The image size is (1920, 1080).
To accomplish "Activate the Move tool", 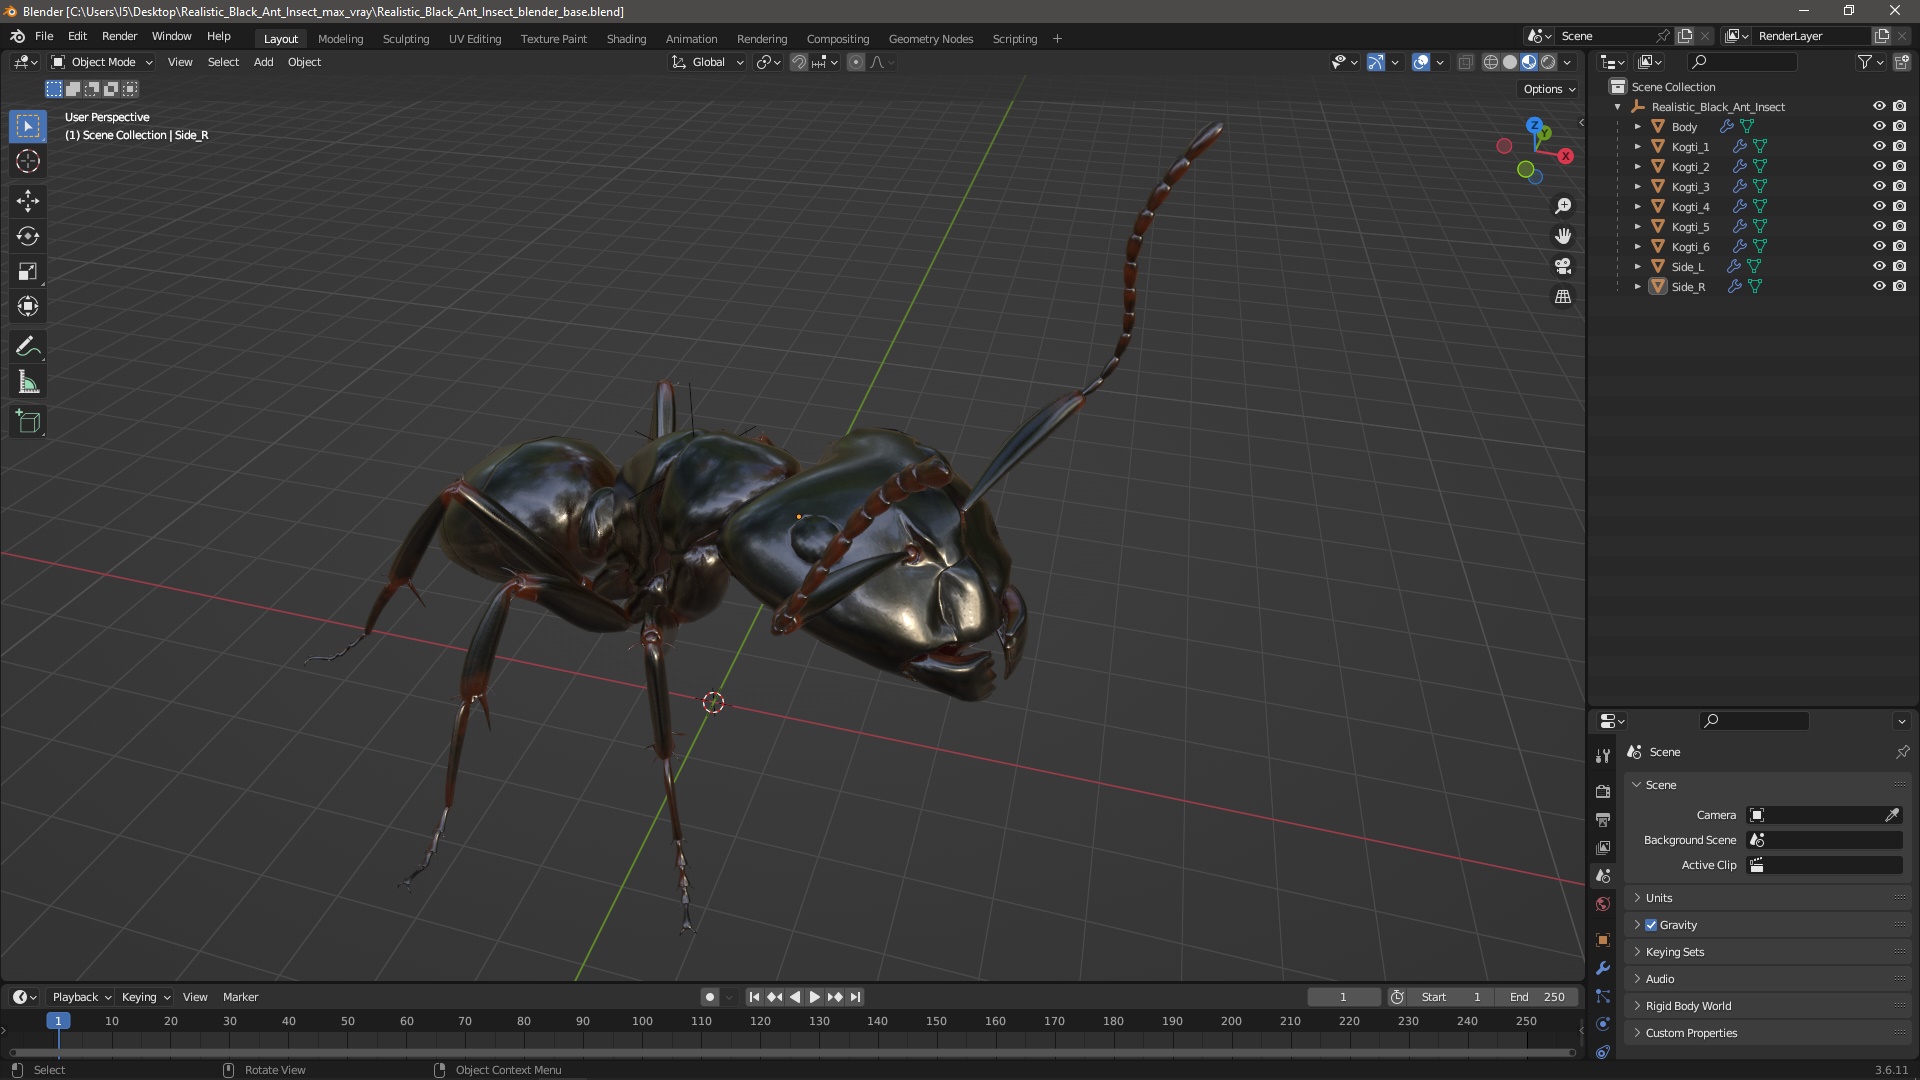I will point(28,201).
